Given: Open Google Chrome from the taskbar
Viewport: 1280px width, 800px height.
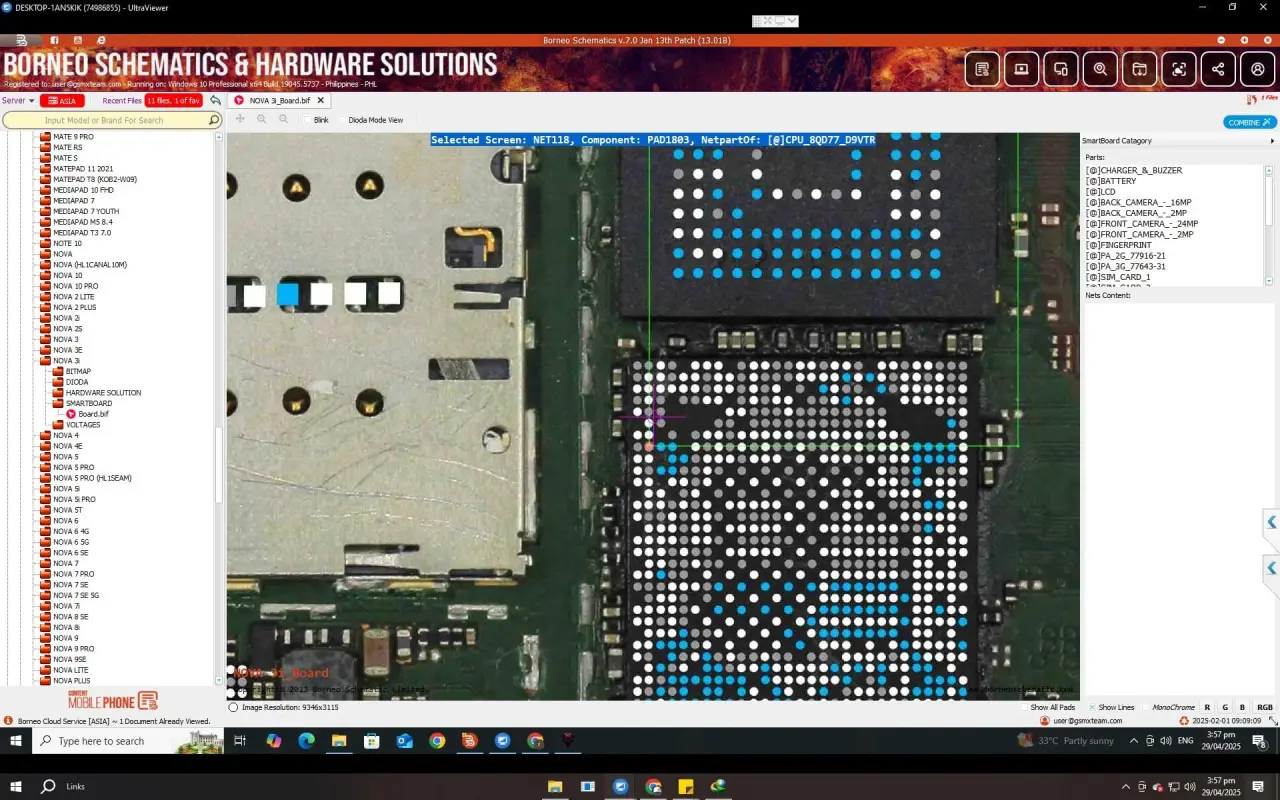Looking at the screenshot, I should (x=437, y=741).
